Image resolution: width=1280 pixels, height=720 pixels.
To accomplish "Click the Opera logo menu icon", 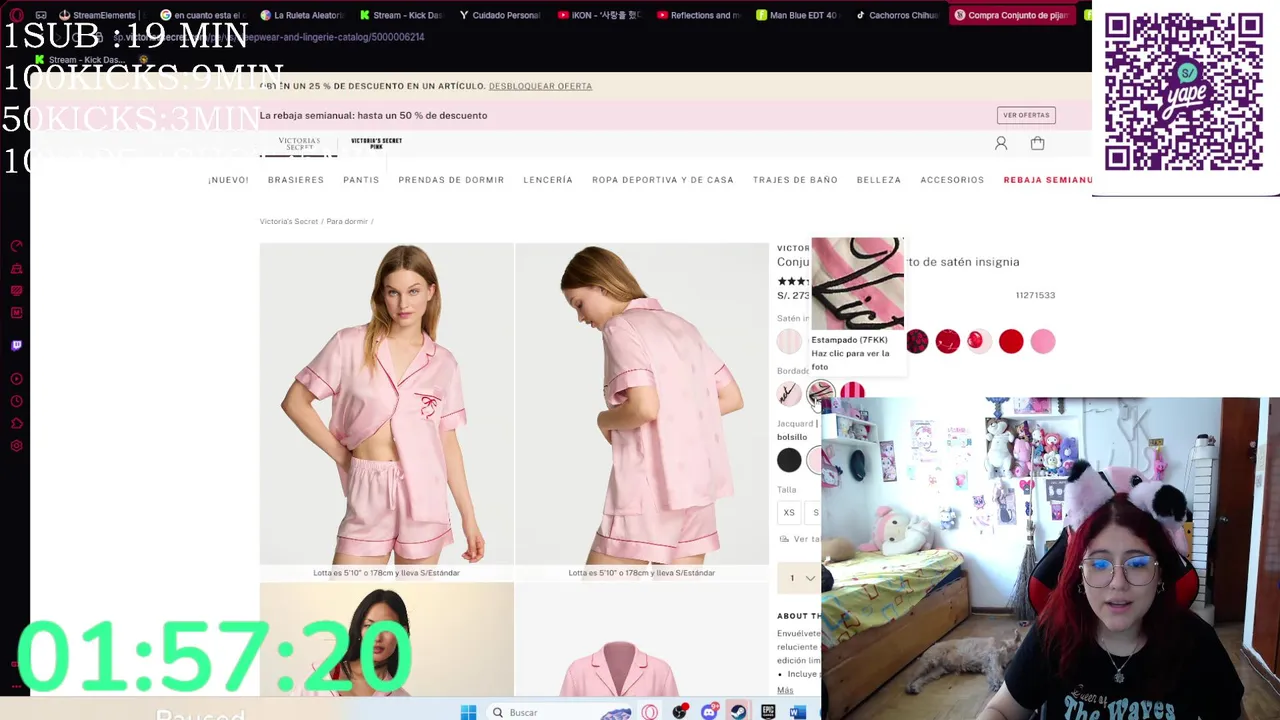I will 16,15.
